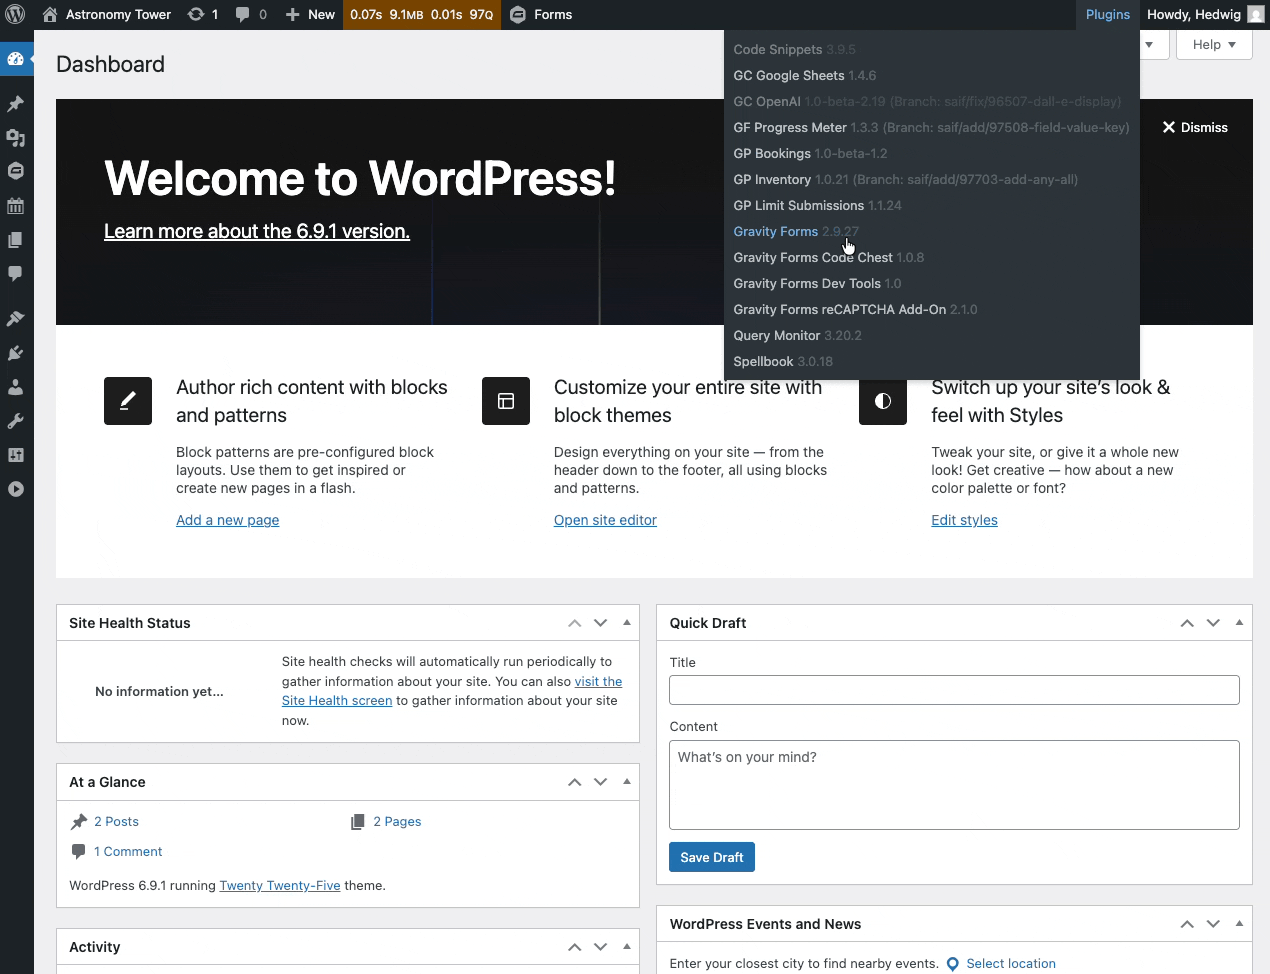Select Gravity Forms in the Plugins menu
The image size is (1270, 974).
point(776,232)
